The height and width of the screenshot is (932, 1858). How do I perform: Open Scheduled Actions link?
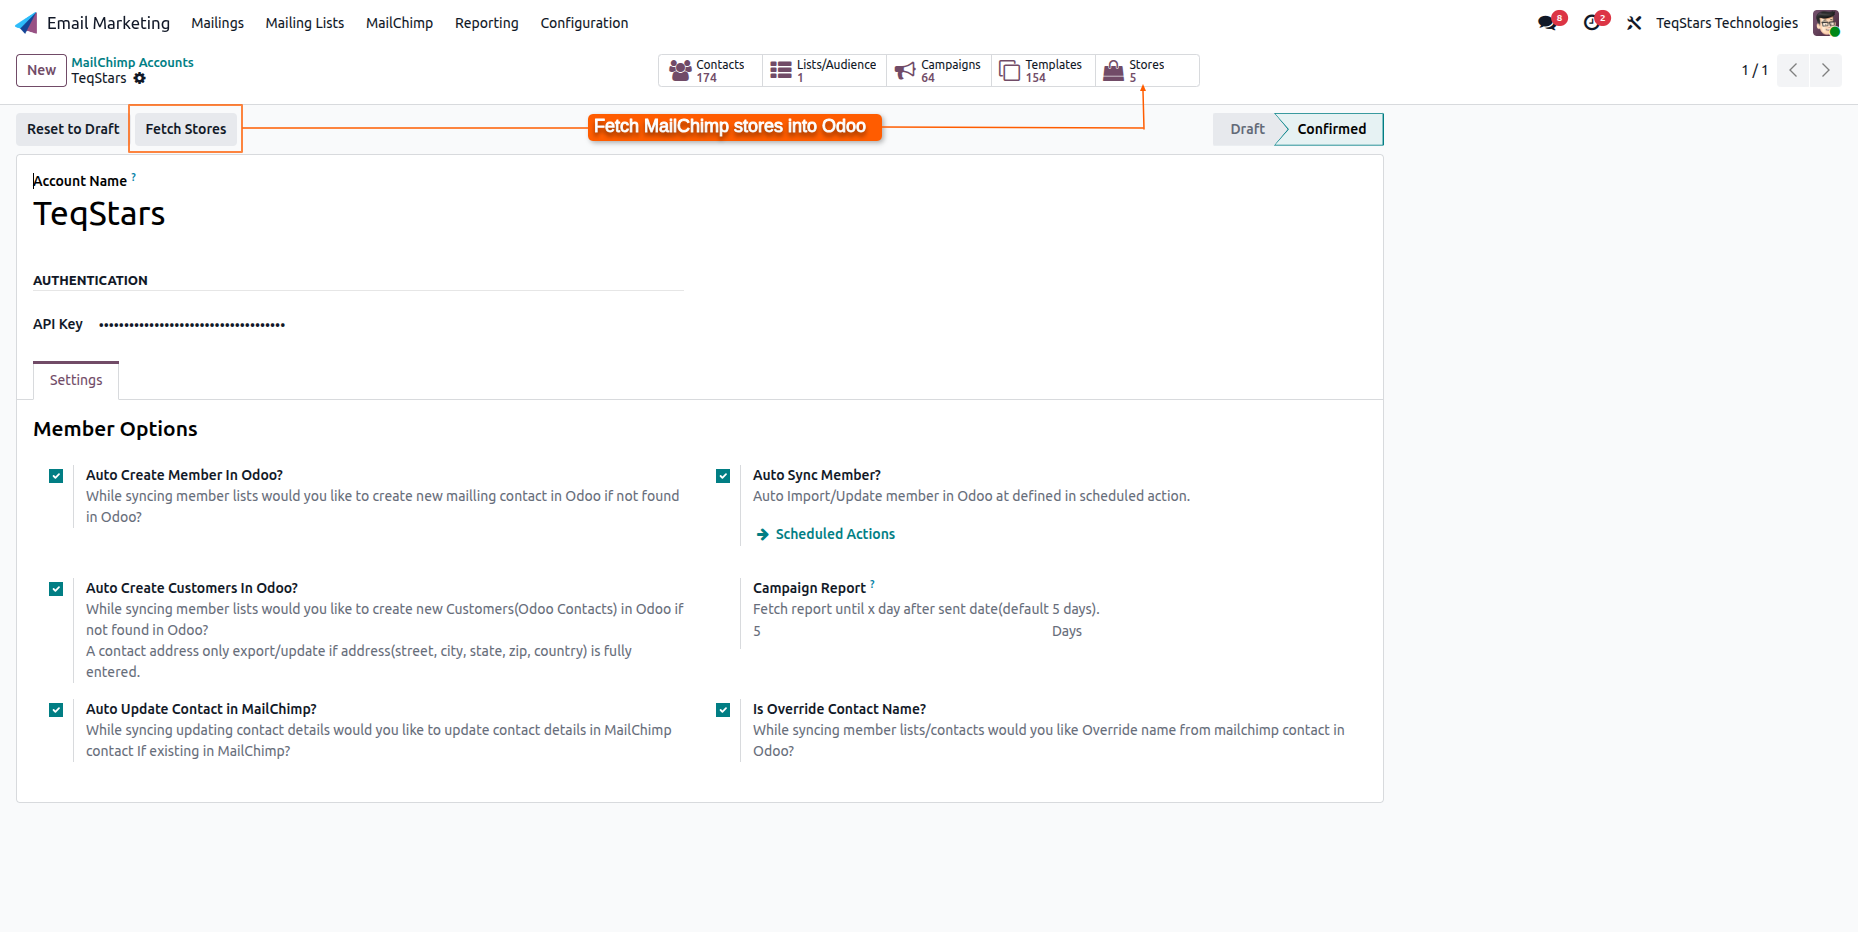tap(835, 534)
